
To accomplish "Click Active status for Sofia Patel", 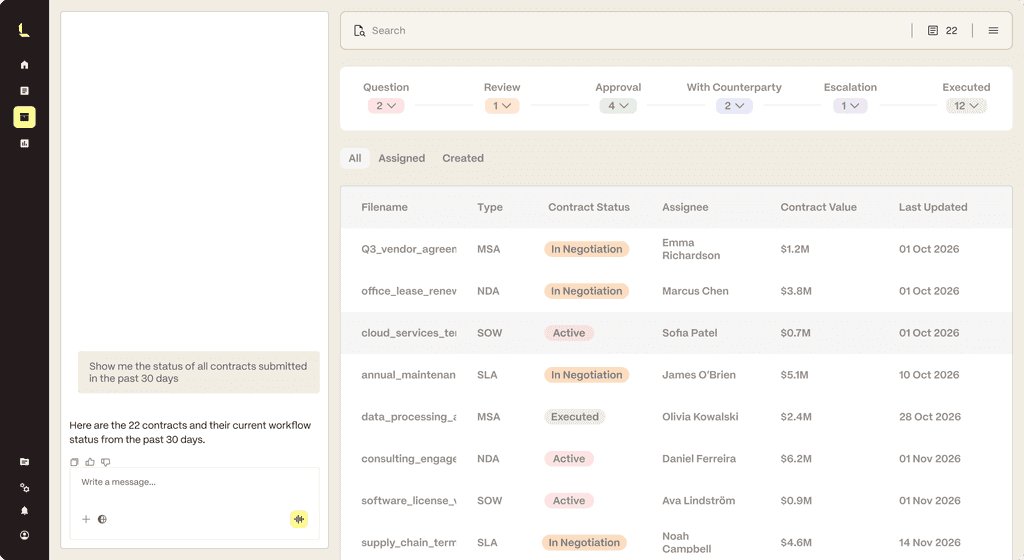I will pyautogui.click(x=569, y=333).
